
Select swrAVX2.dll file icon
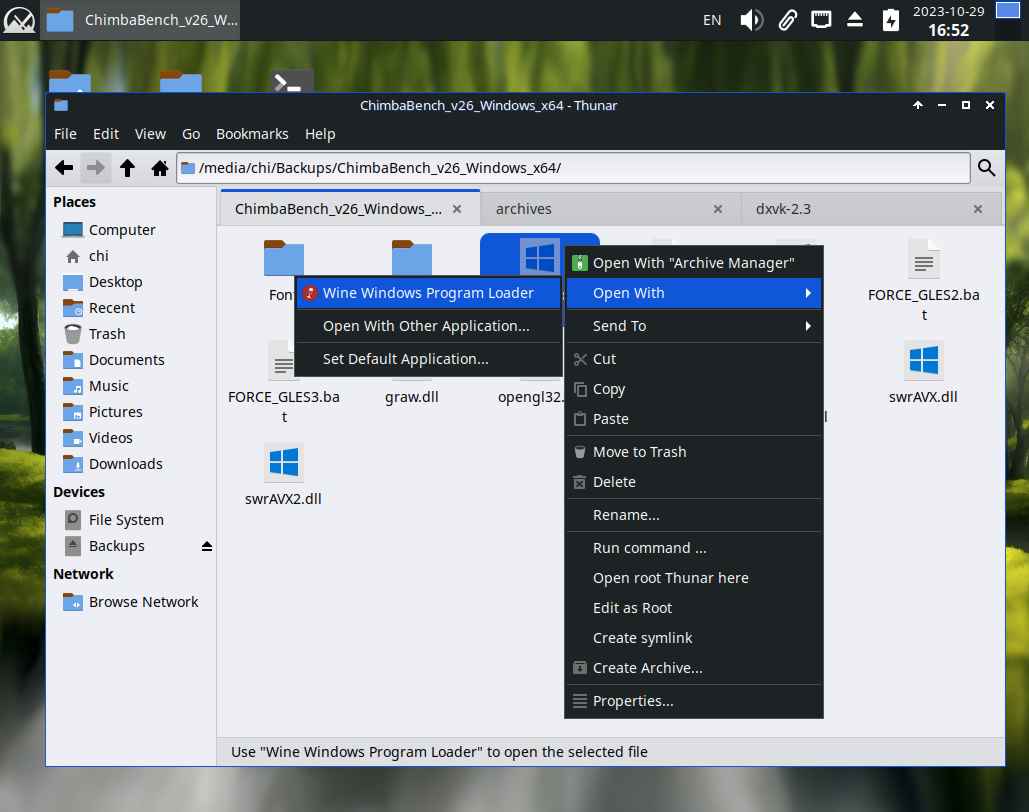click(x=284, y=461)
